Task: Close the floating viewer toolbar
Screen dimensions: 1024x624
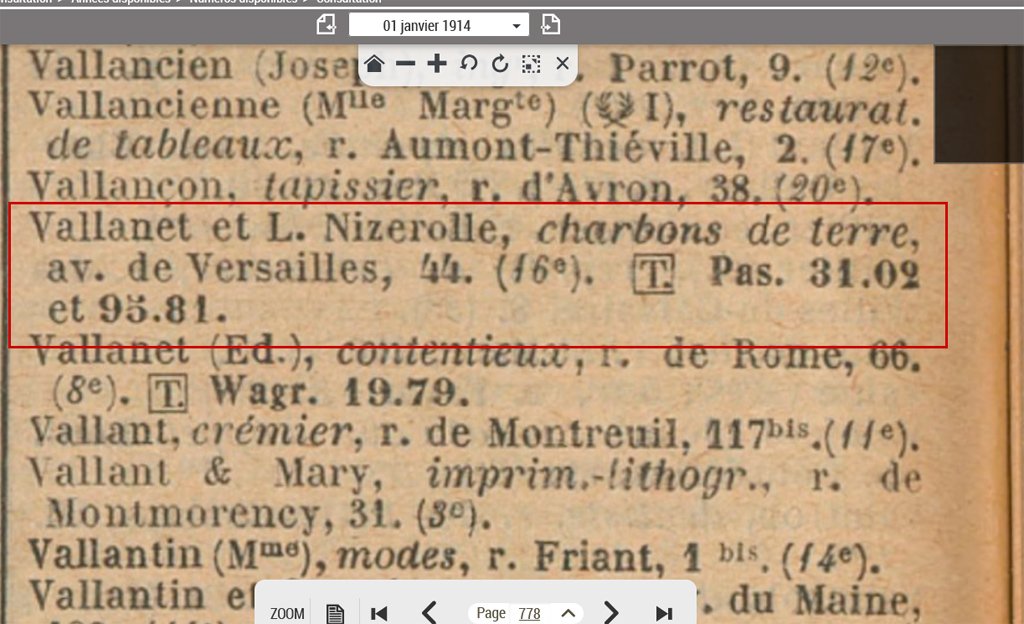Action: (x=562, y=64)
